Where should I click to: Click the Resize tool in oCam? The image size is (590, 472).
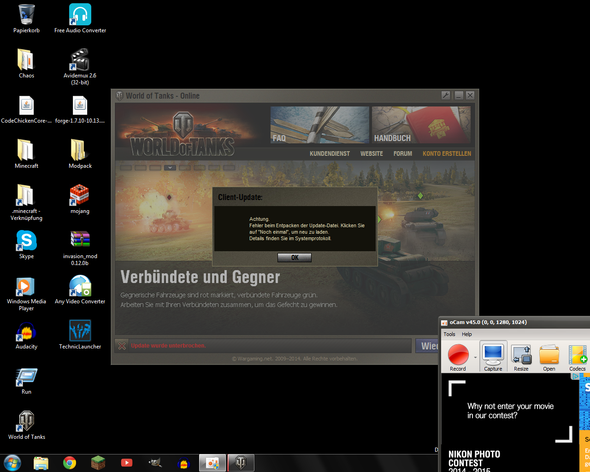click(521, 357)
